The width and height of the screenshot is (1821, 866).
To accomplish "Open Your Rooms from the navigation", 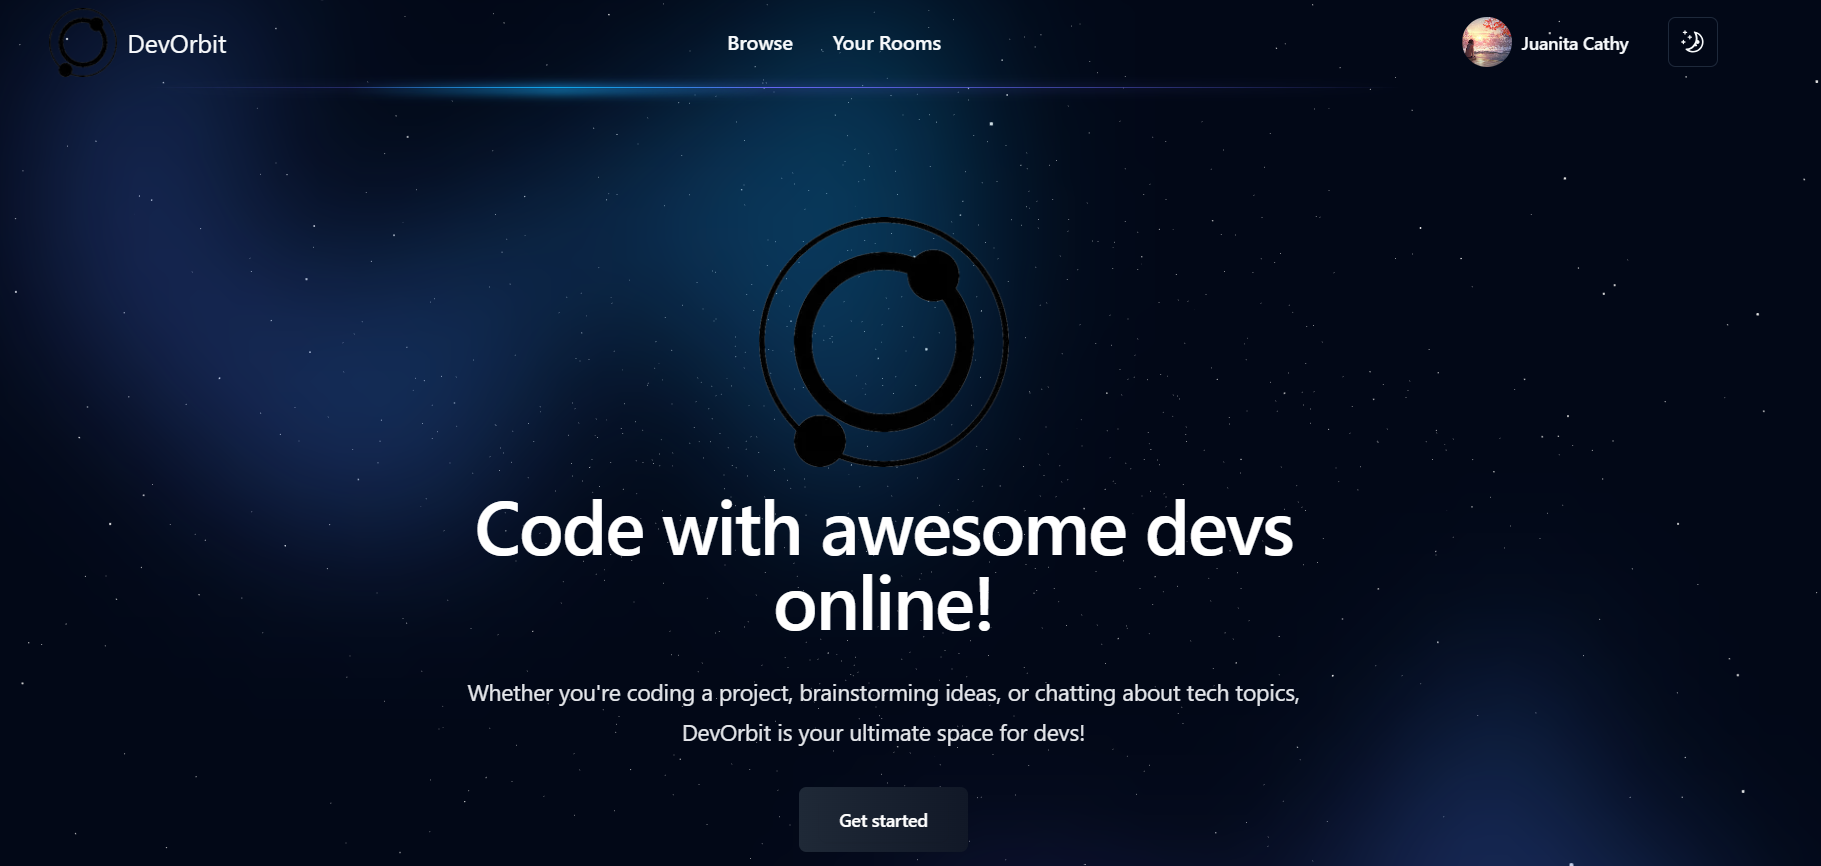I will 887,43.
